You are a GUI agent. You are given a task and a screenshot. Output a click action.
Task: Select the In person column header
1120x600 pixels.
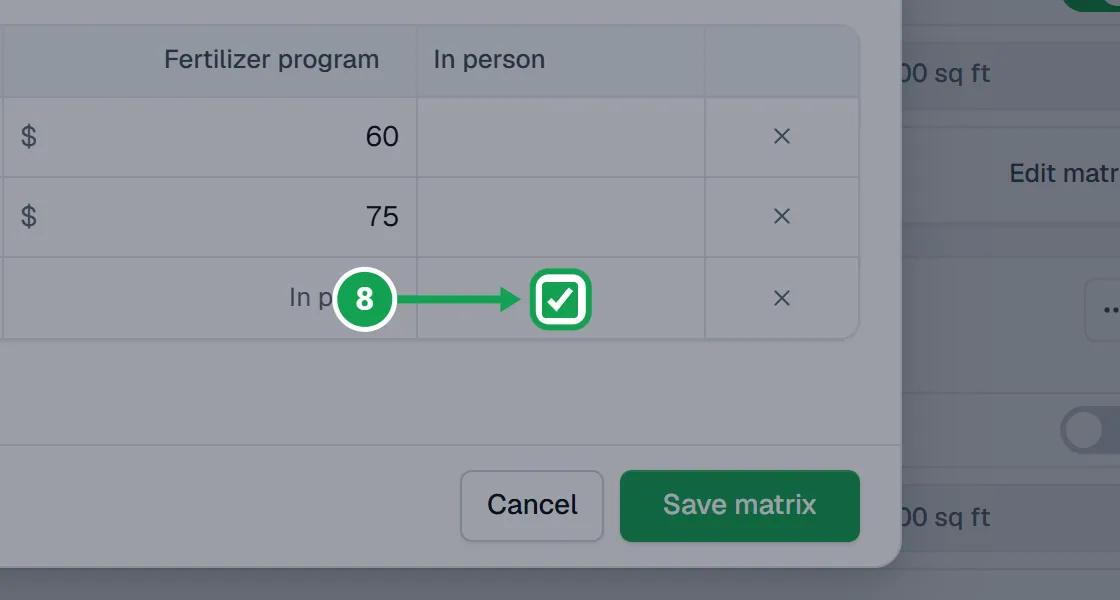point(489,59)
